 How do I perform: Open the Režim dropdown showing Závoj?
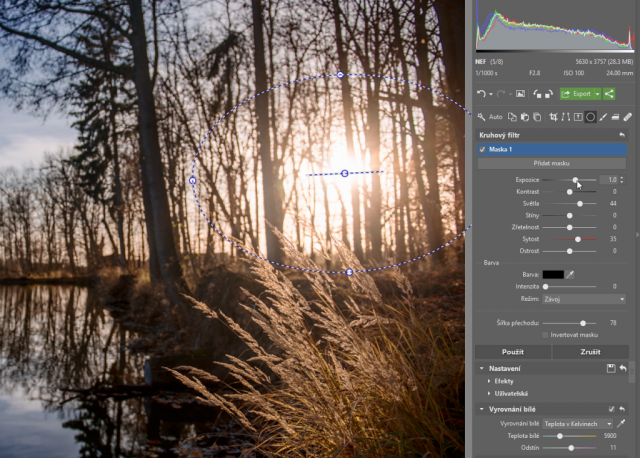(x=584, y=299)
